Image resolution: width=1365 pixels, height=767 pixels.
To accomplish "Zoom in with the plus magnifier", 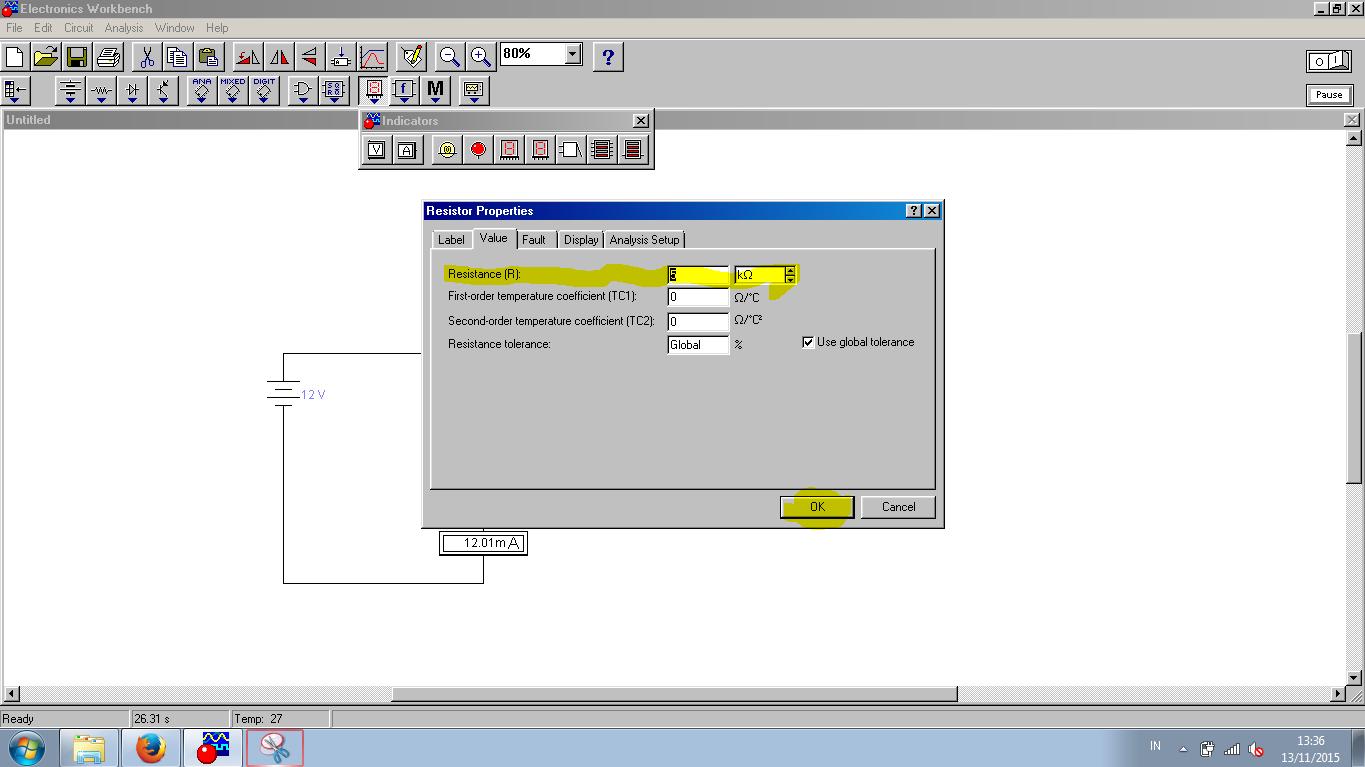I will (481, 56).
